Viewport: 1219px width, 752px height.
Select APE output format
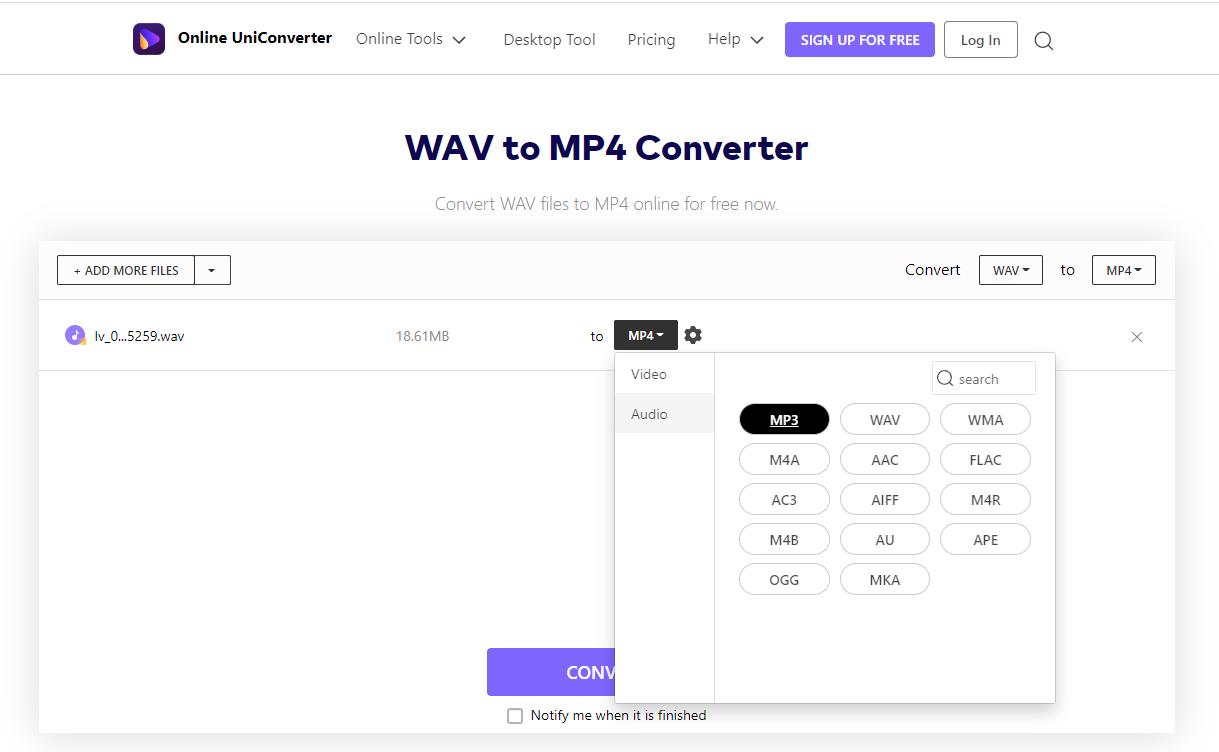(985, 540)
